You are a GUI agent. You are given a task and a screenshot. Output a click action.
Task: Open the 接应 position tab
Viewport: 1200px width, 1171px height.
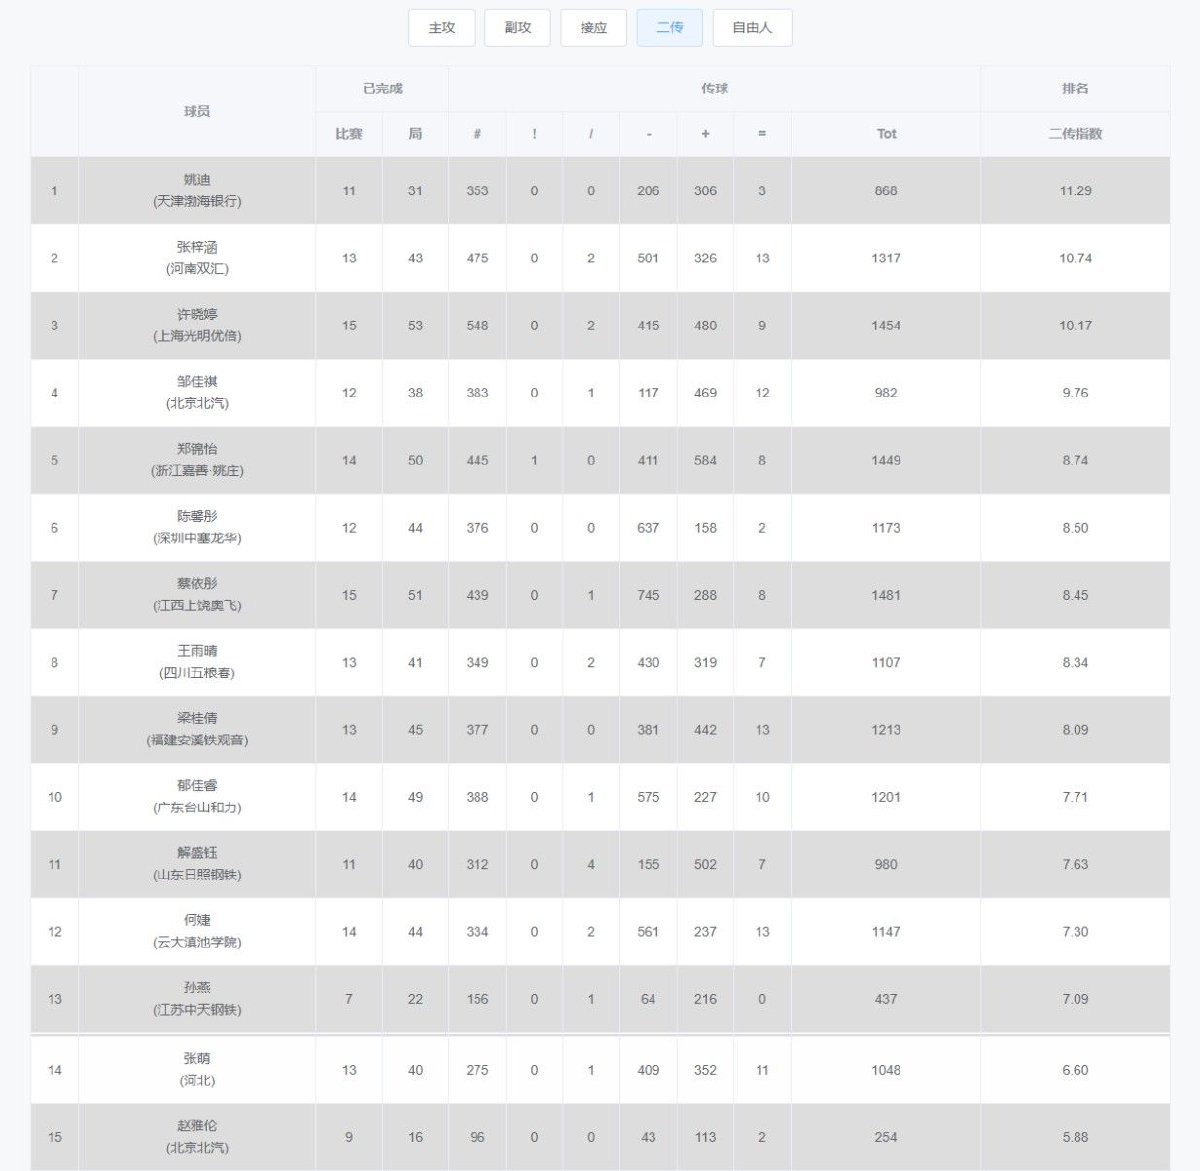593,28
